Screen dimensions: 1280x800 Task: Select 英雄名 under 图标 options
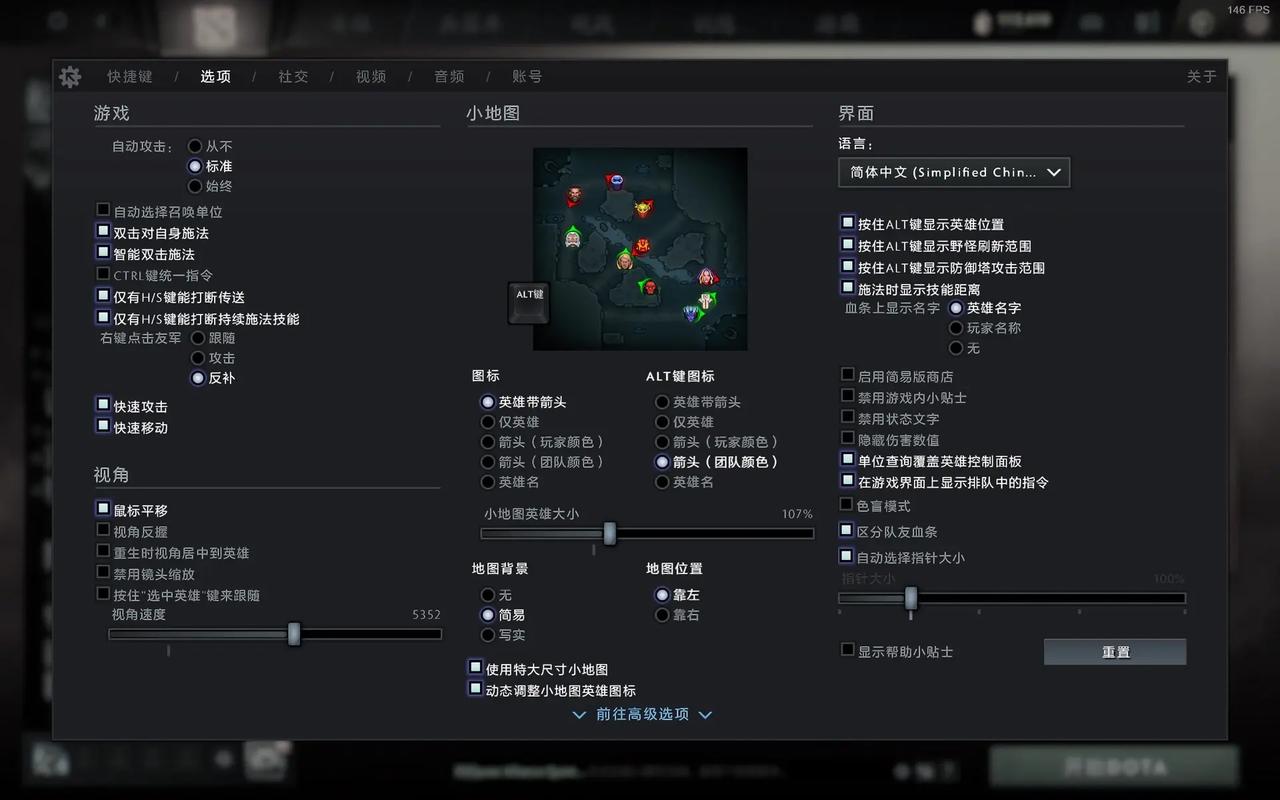click(x=488, y=482)
